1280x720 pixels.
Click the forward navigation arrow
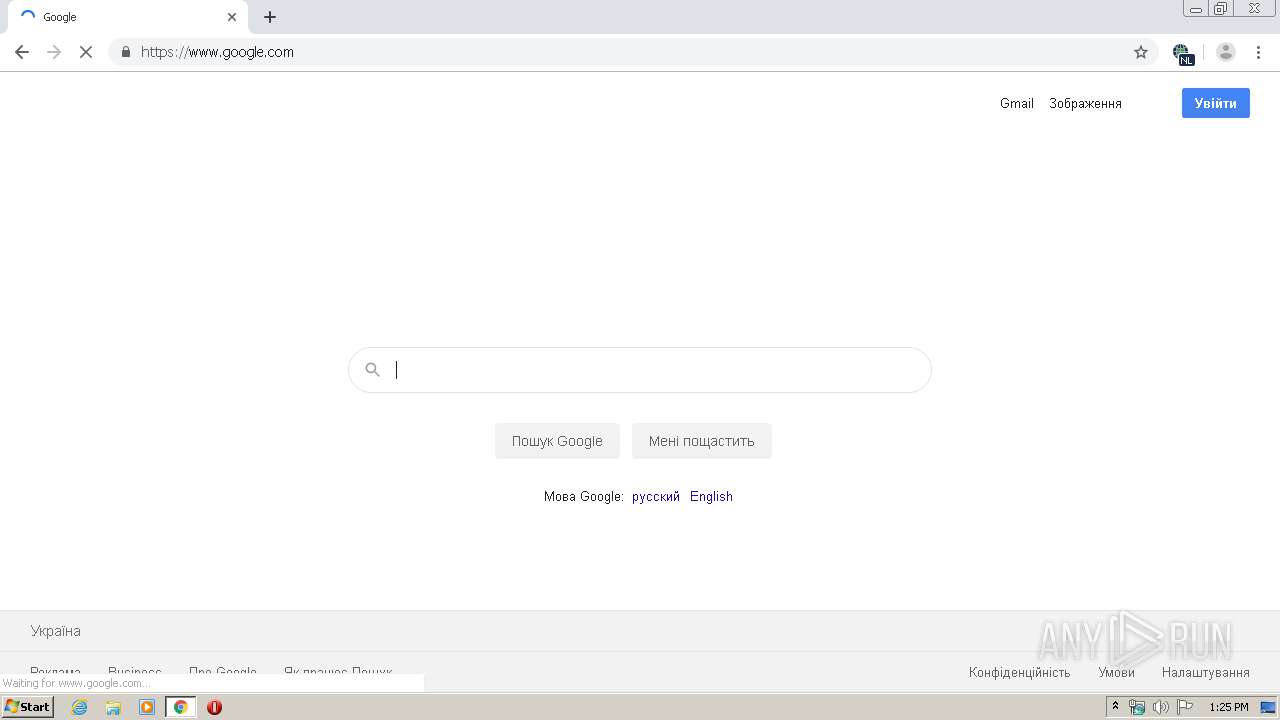[x=54, y=52]
